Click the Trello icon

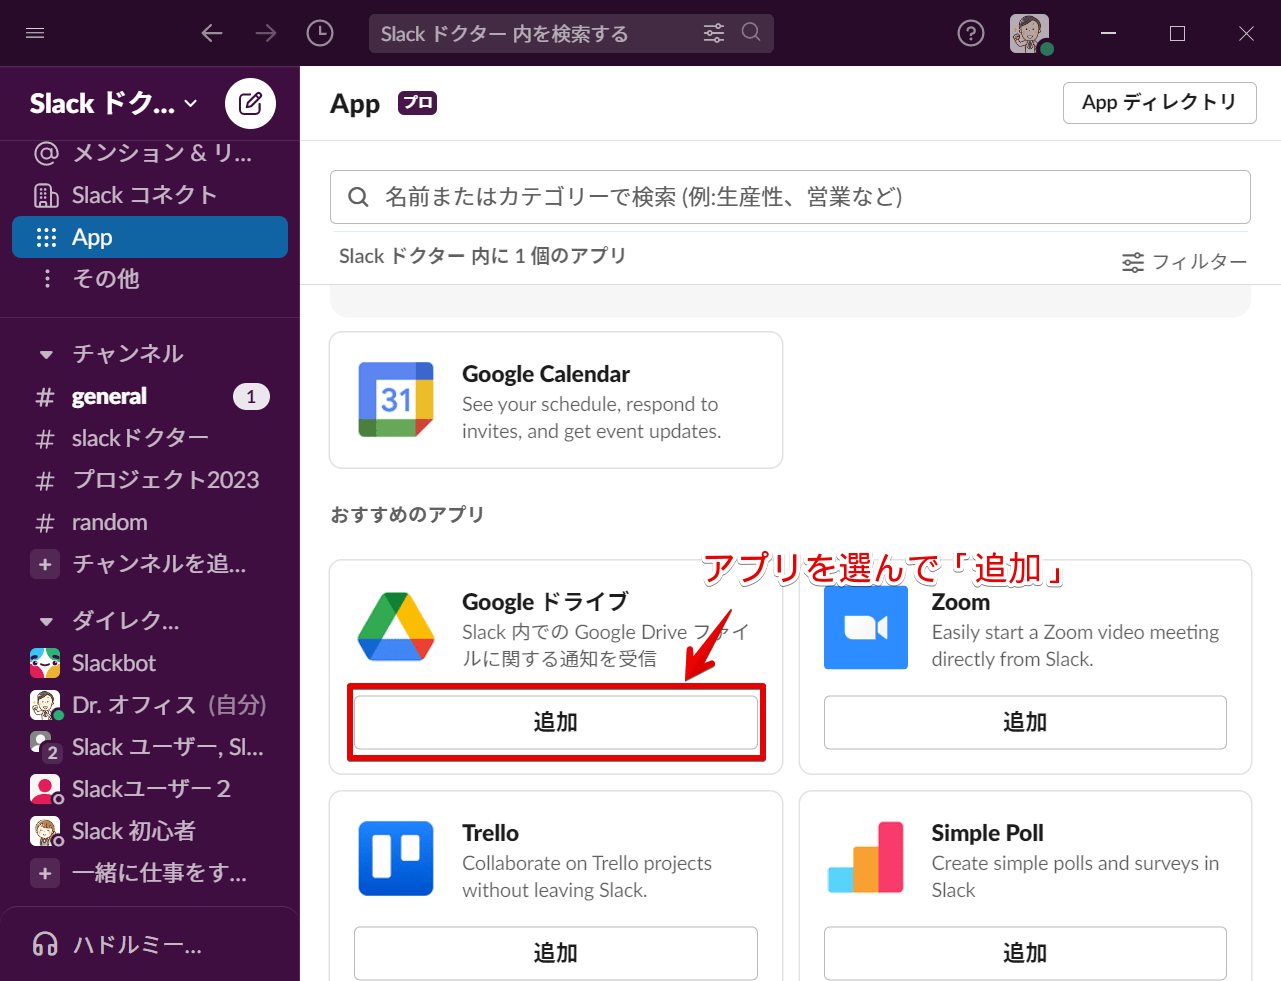pos(396,858)
